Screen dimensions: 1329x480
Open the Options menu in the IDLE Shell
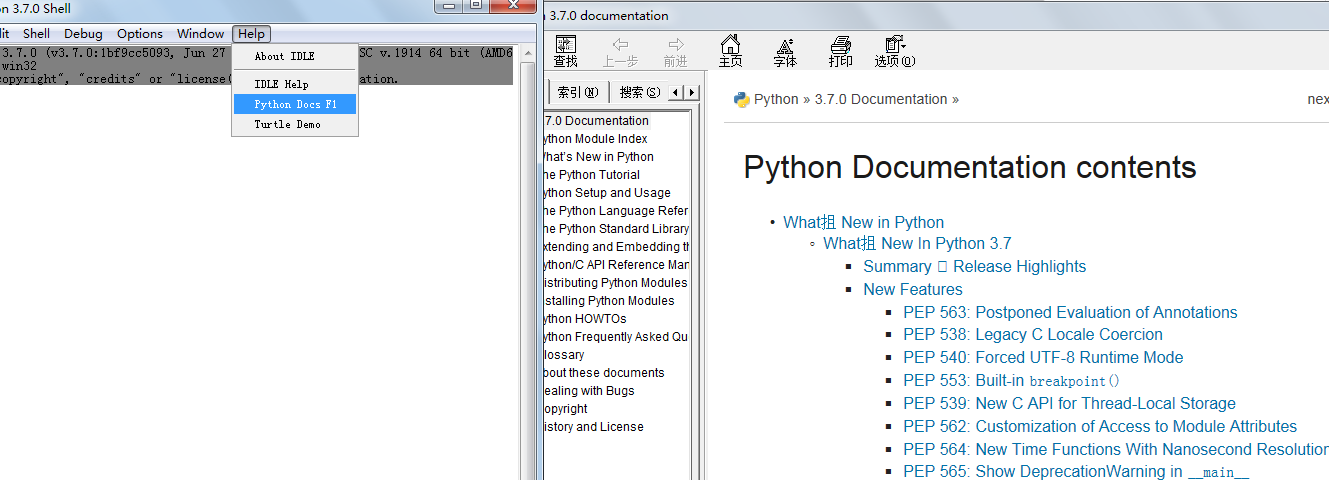[x=140, y=34]
